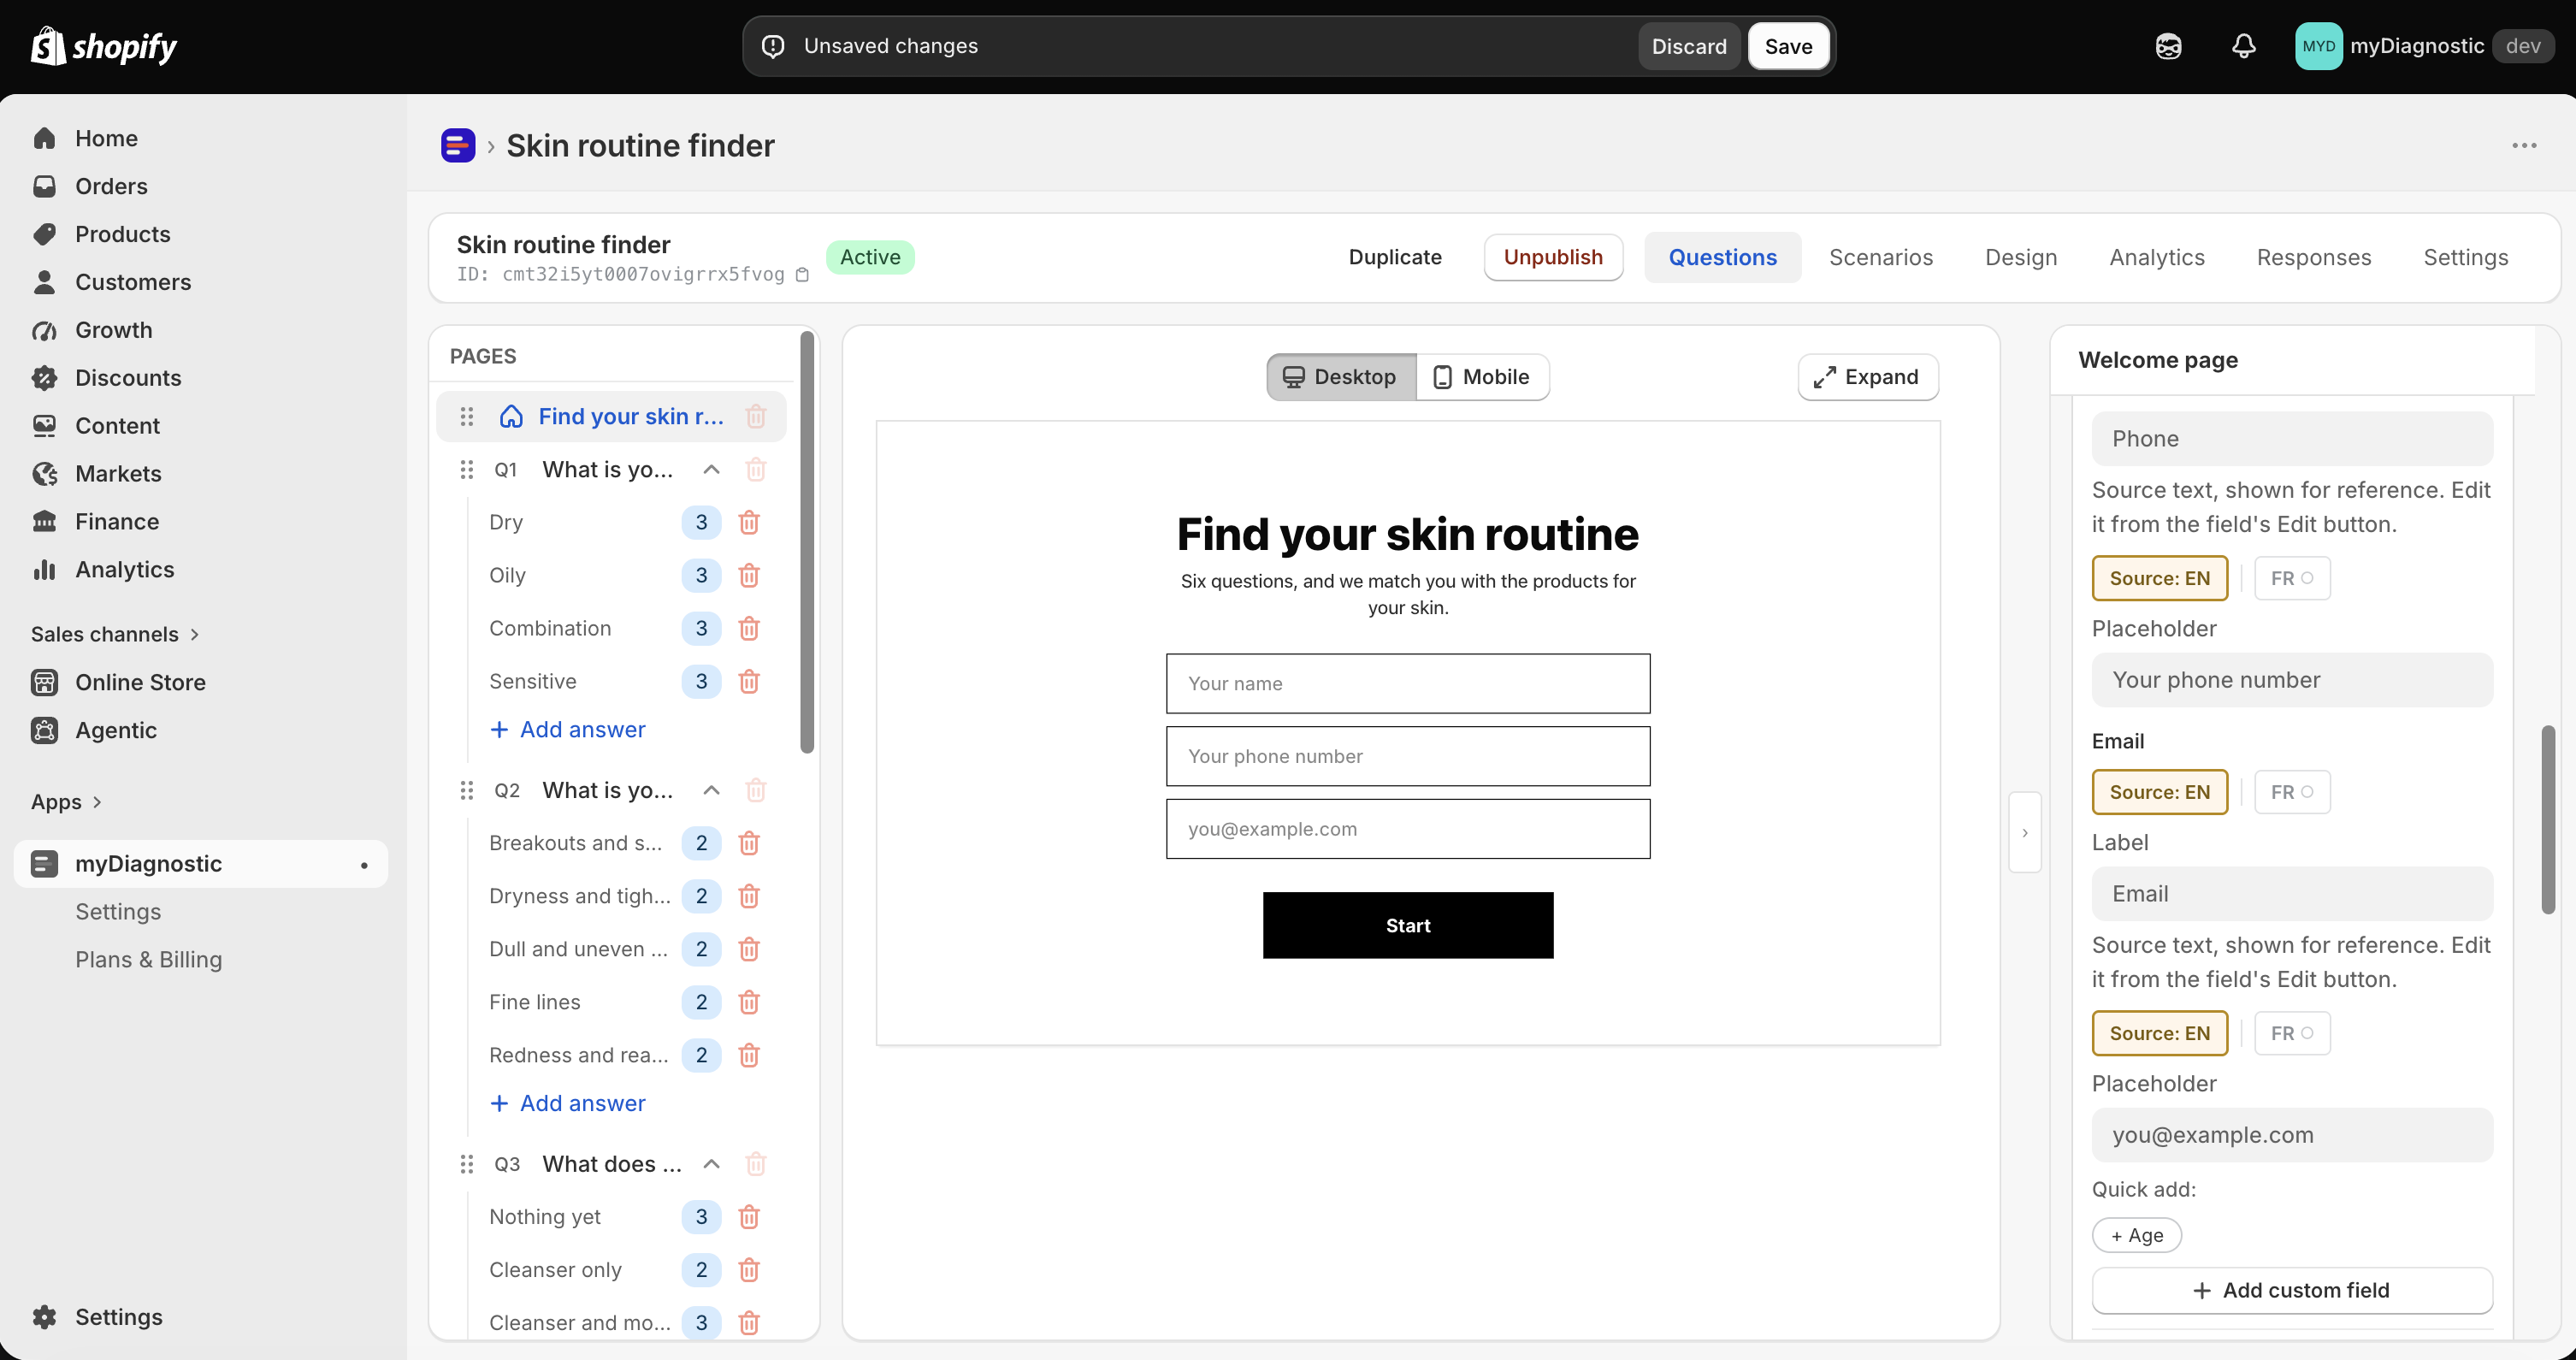Select FR language under the Phone field

point(2292,578)
